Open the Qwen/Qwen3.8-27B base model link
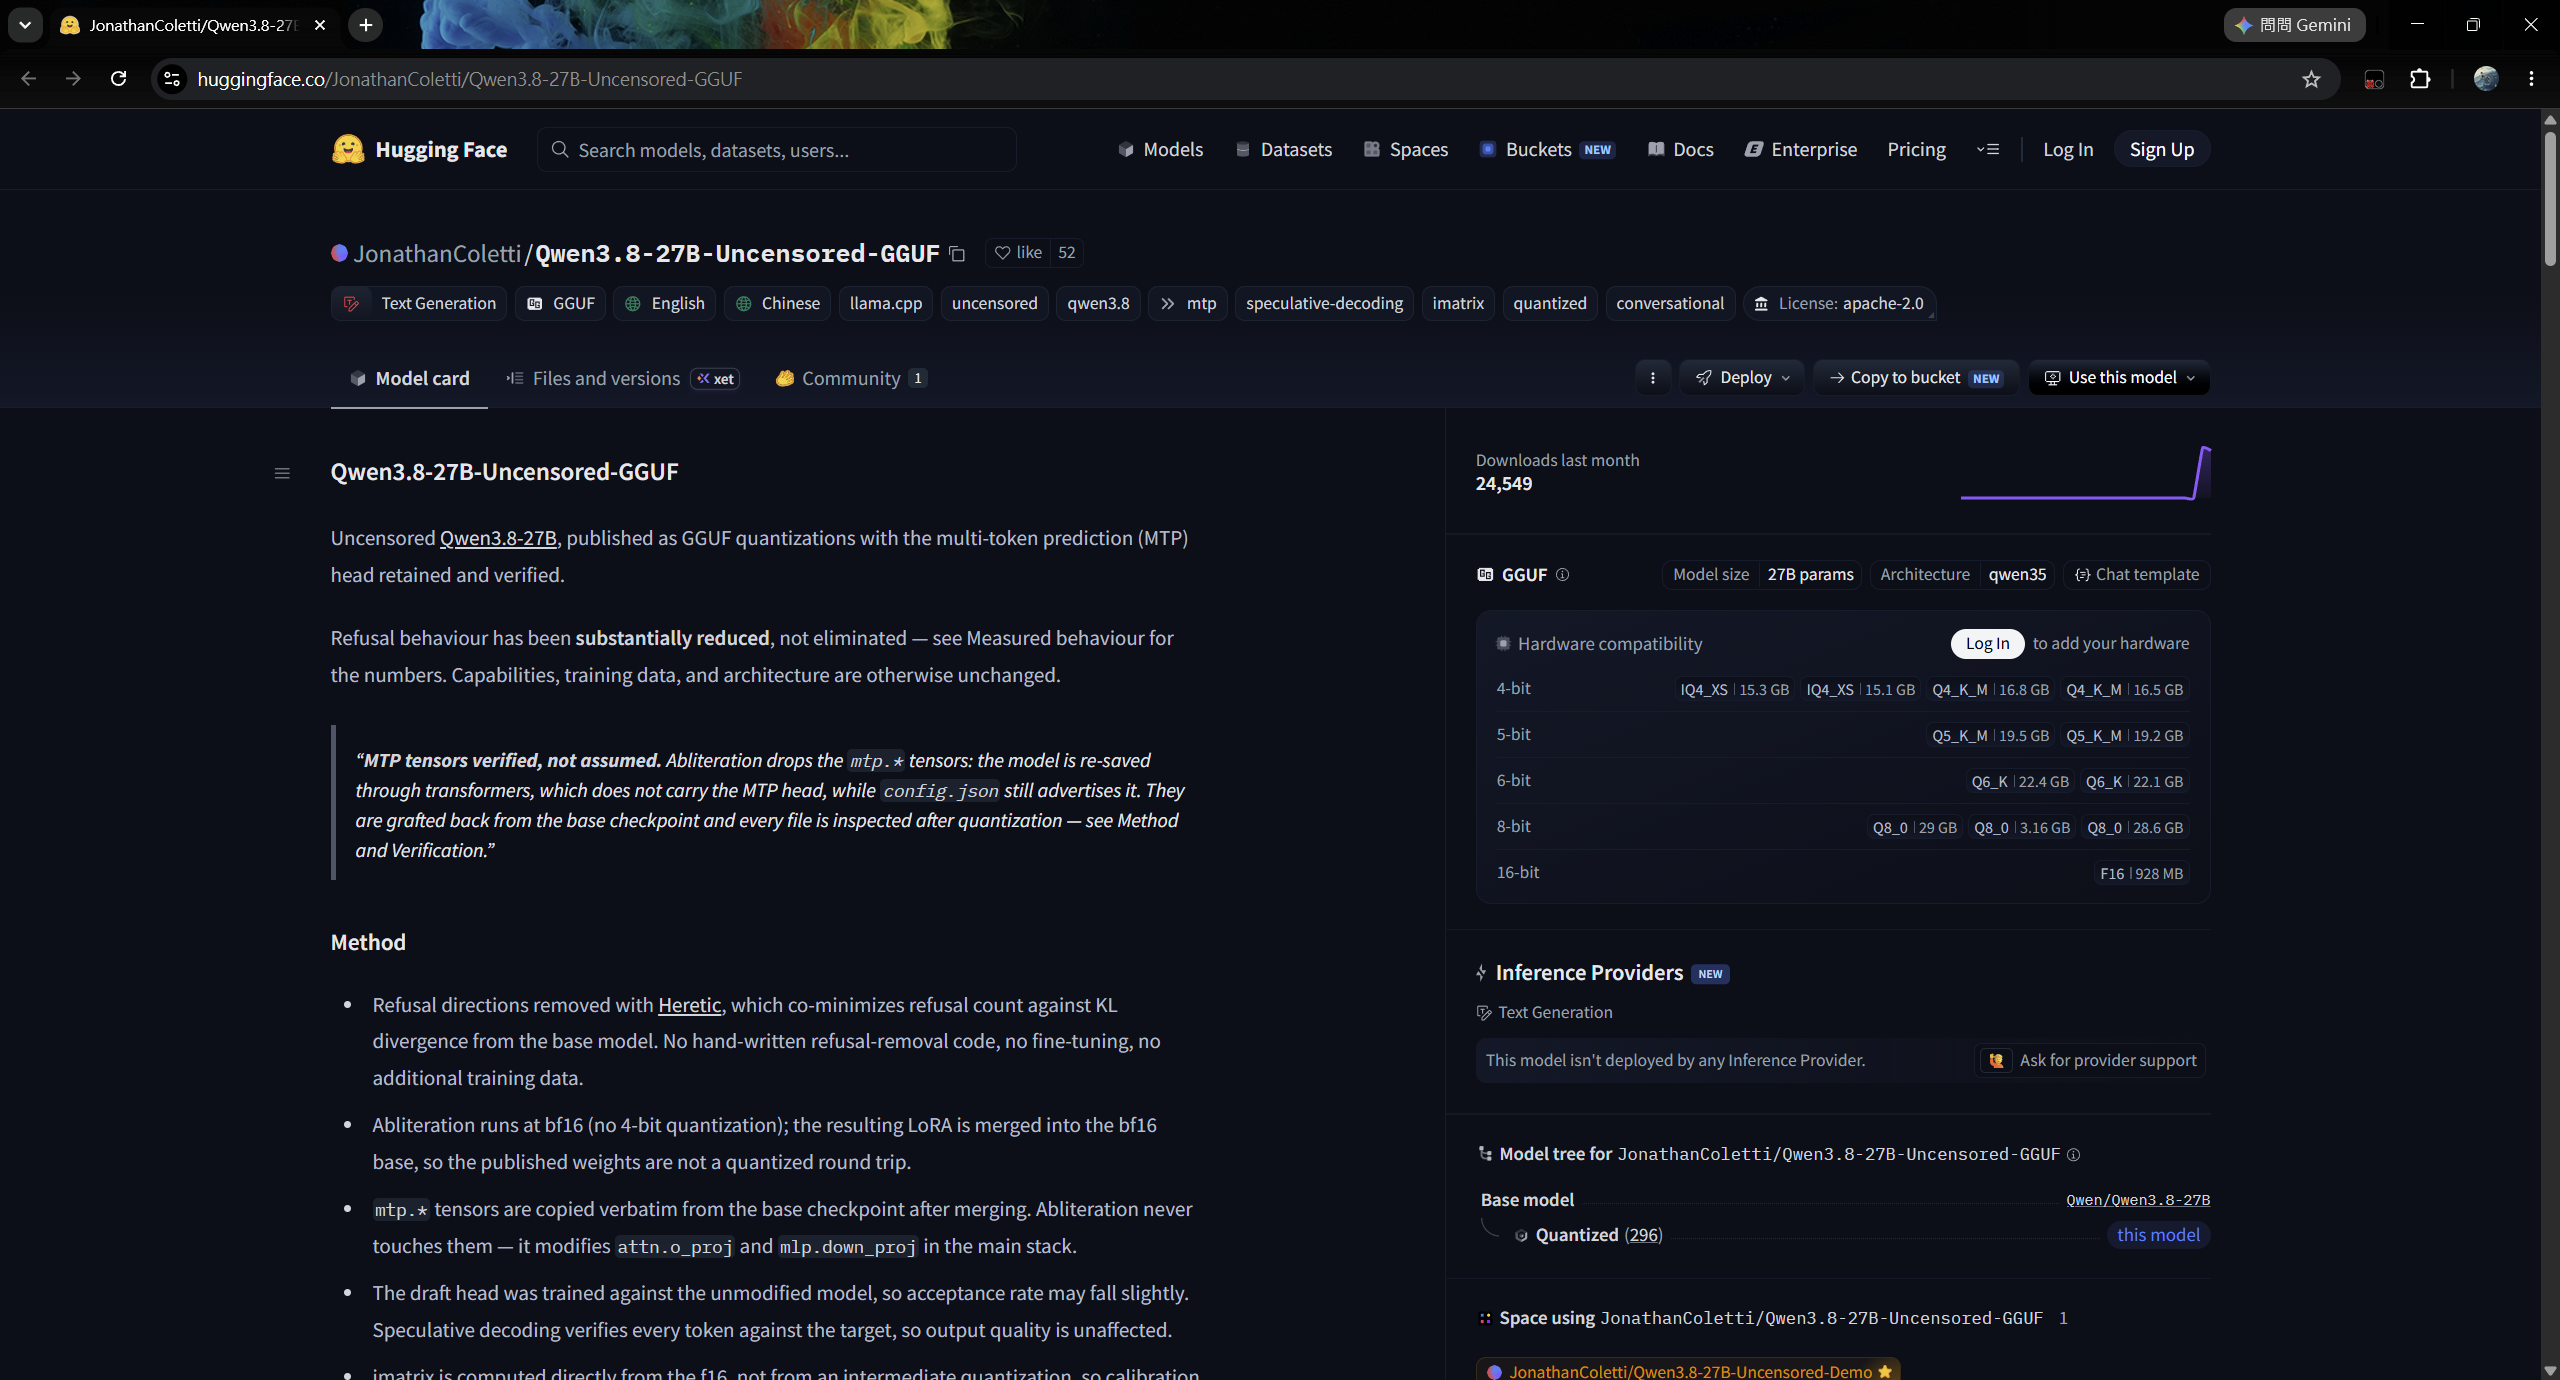The width and height of the screenshot is (2560, 1380). (x=2138, y=1201)
